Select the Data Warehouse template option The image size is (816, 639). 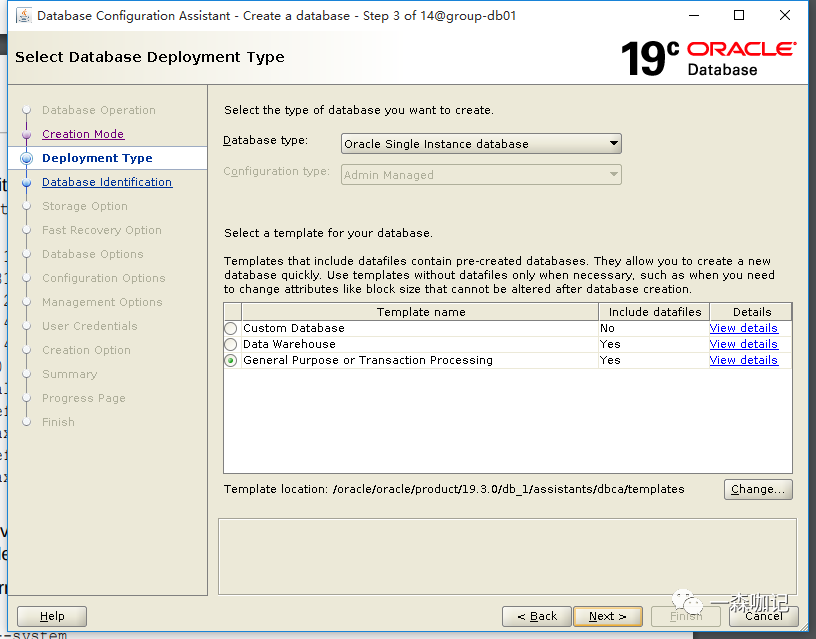pyautogui.click(x=231, y=344)
